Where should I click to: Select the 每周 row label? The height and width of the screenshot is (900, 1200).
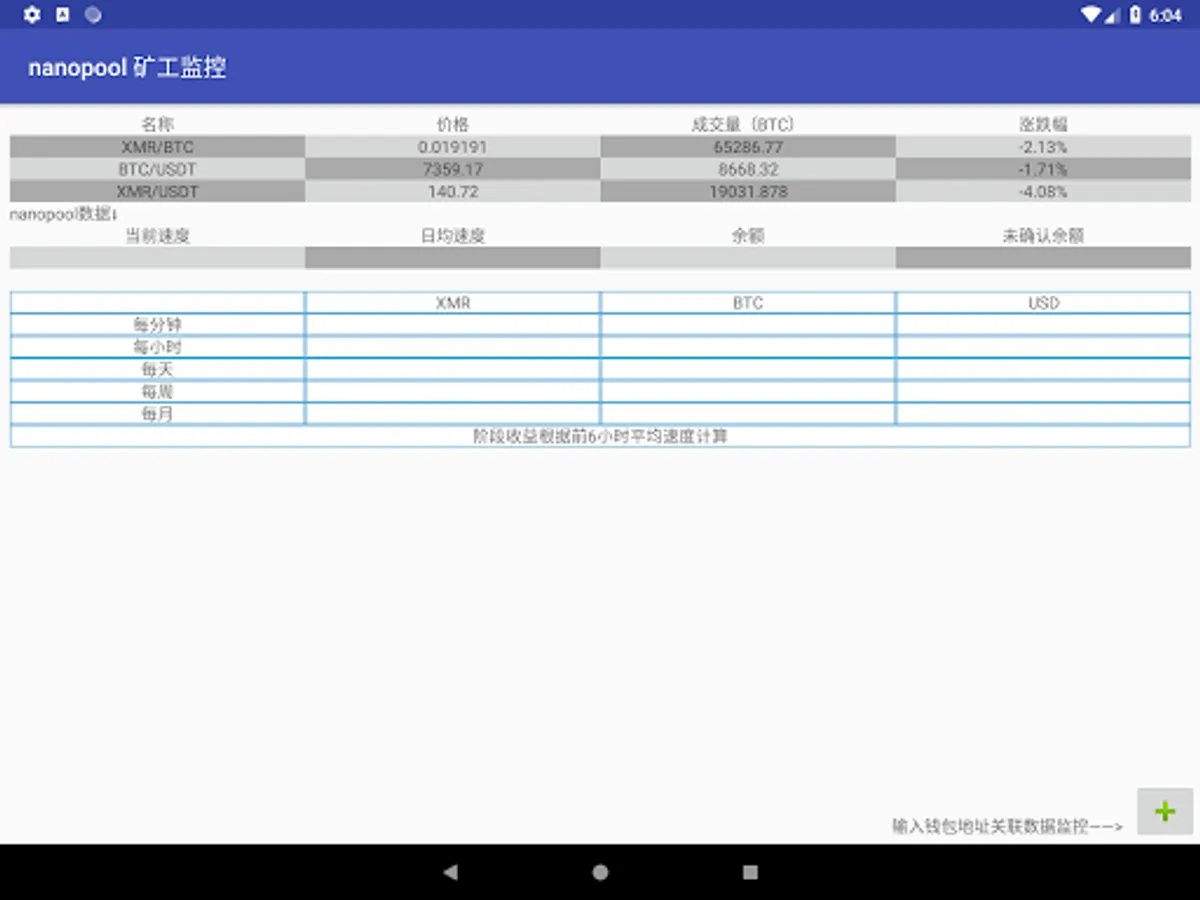pyautogui.click(x=157, y=391)
